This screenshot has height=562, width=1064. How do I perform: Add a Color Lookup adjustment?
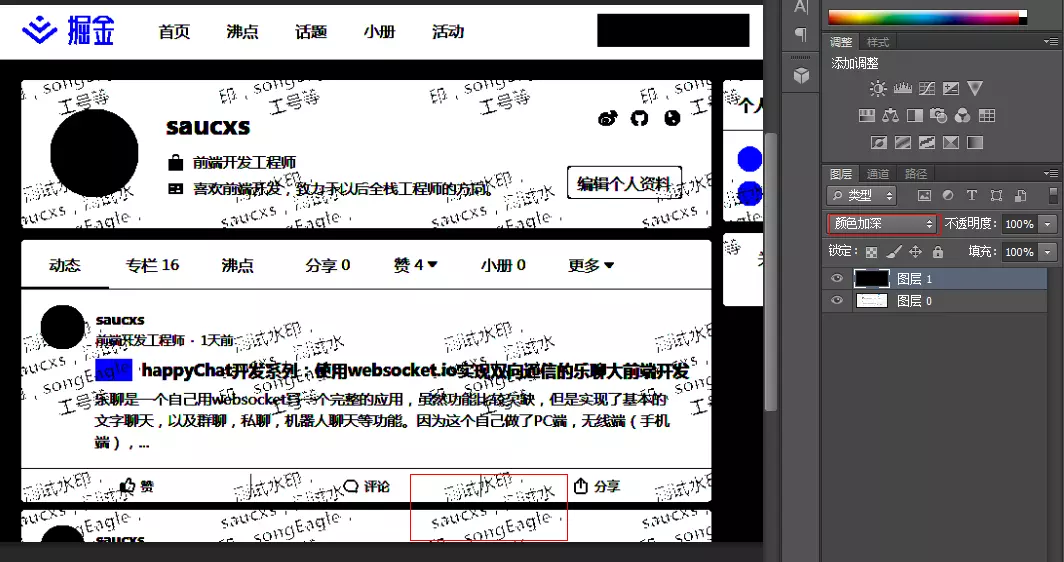point(987,115)
